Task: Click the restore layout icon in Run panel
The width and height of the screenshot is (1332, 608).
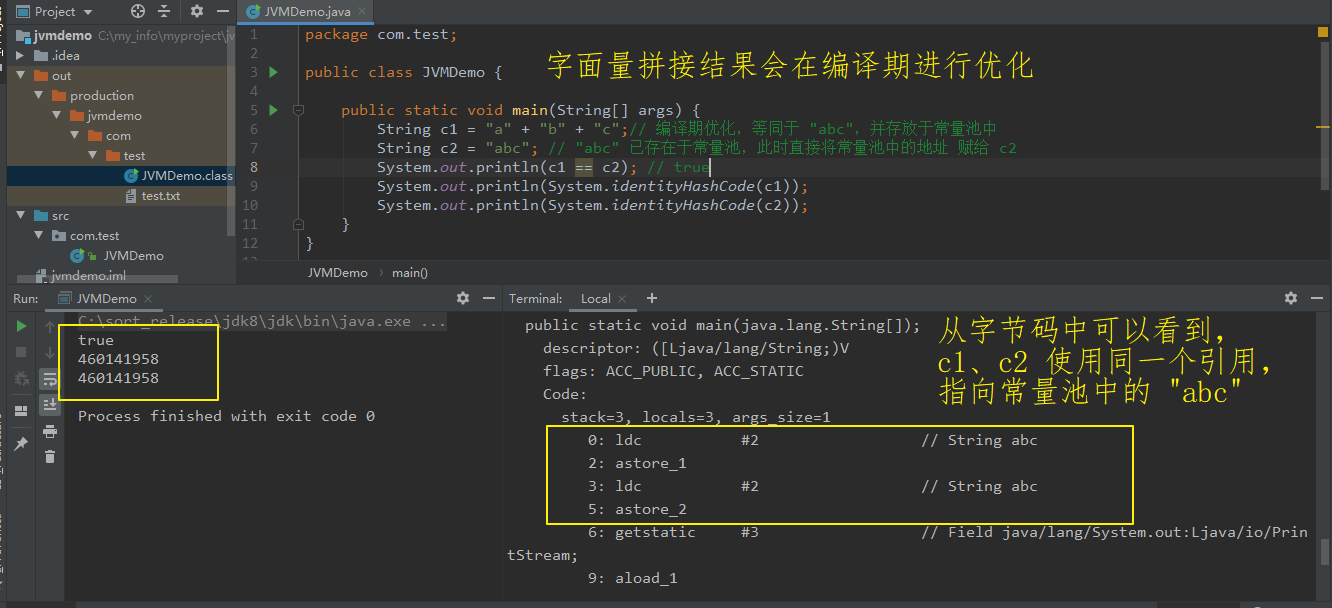Action: point(21,411)
